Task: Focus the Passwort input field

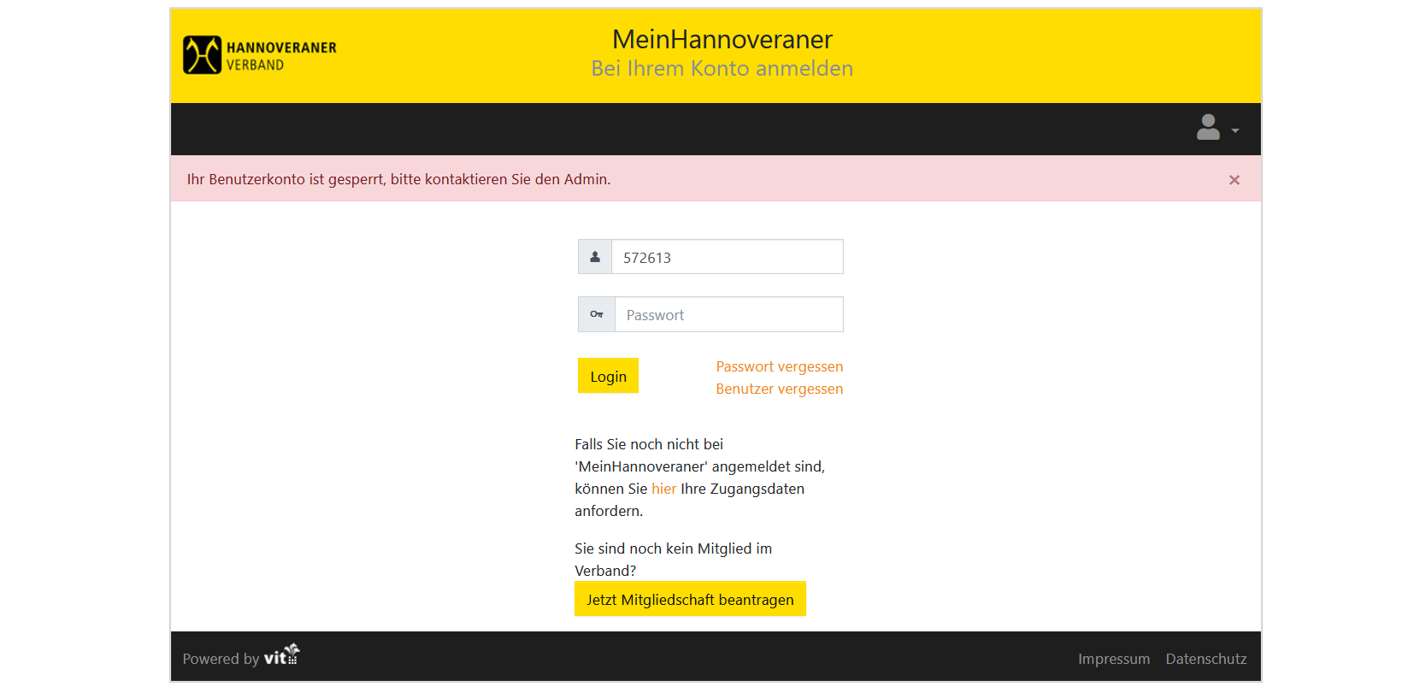Action: coord(729,314)
